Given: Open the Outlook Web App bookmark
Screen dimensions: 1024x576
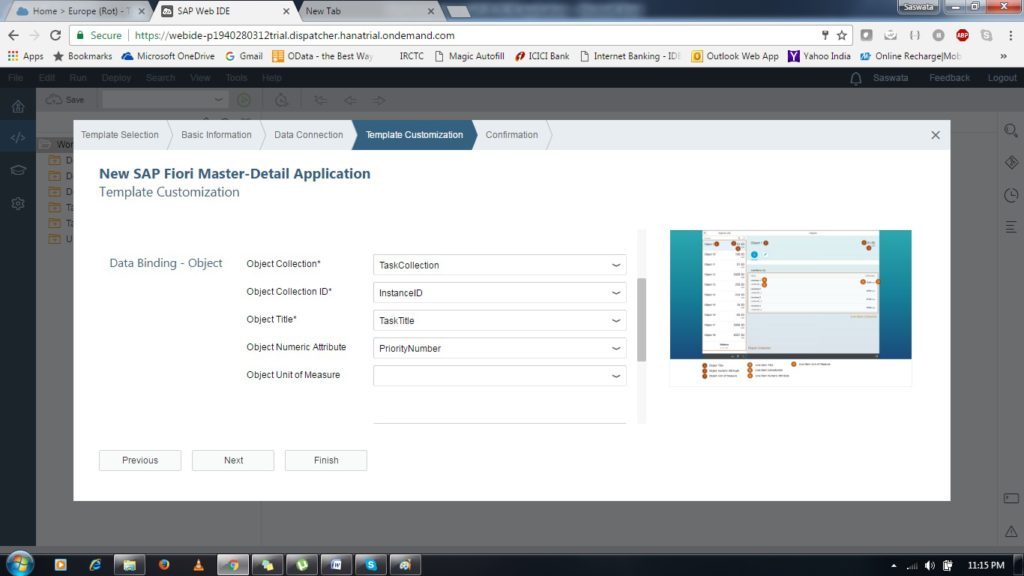Looking at the screenshot, I should 735,56.
